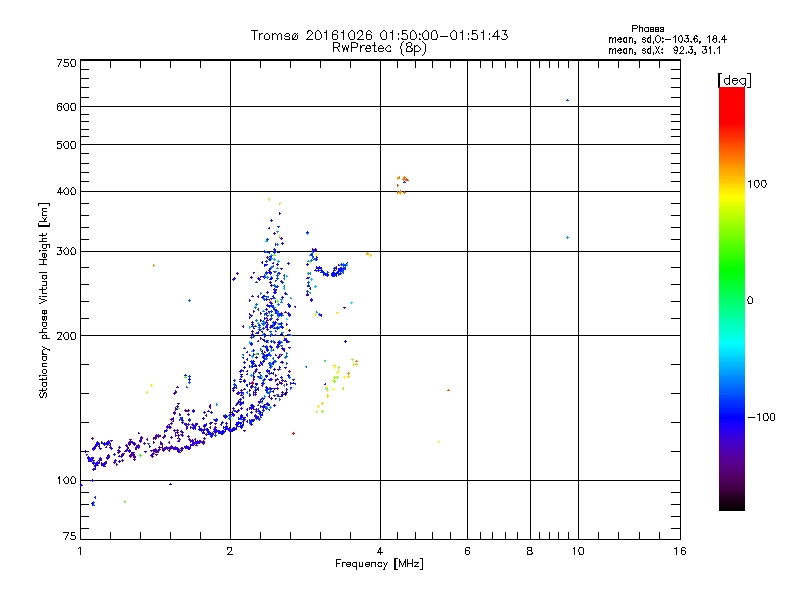Click the red point near 5.5 MHz
This screenshot has height=600, width=800.
tap(448, 390)
